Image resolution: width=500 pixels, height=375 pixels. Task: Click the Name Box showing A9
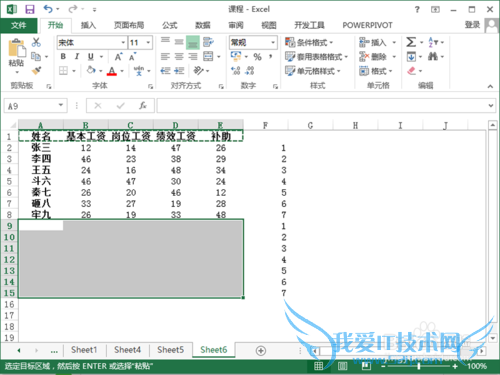pos(36,106)
